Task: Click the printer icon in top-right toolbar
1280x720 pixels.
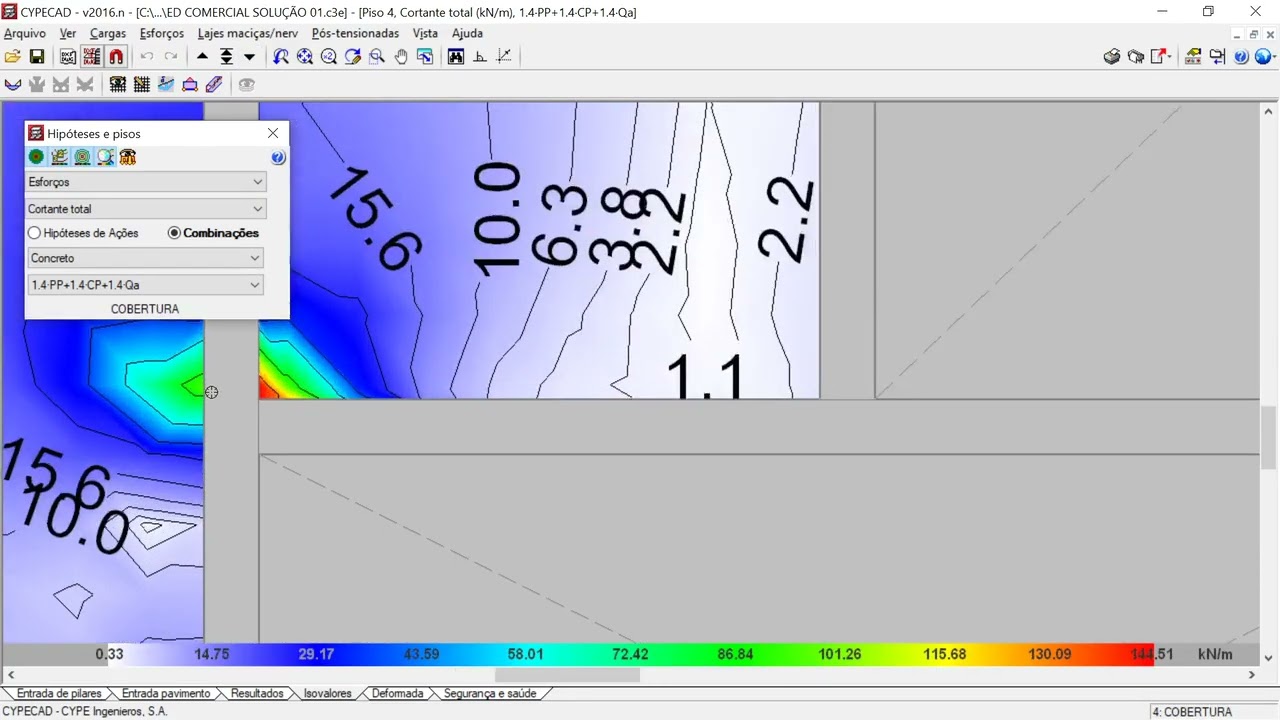Action: [1112, 57]
